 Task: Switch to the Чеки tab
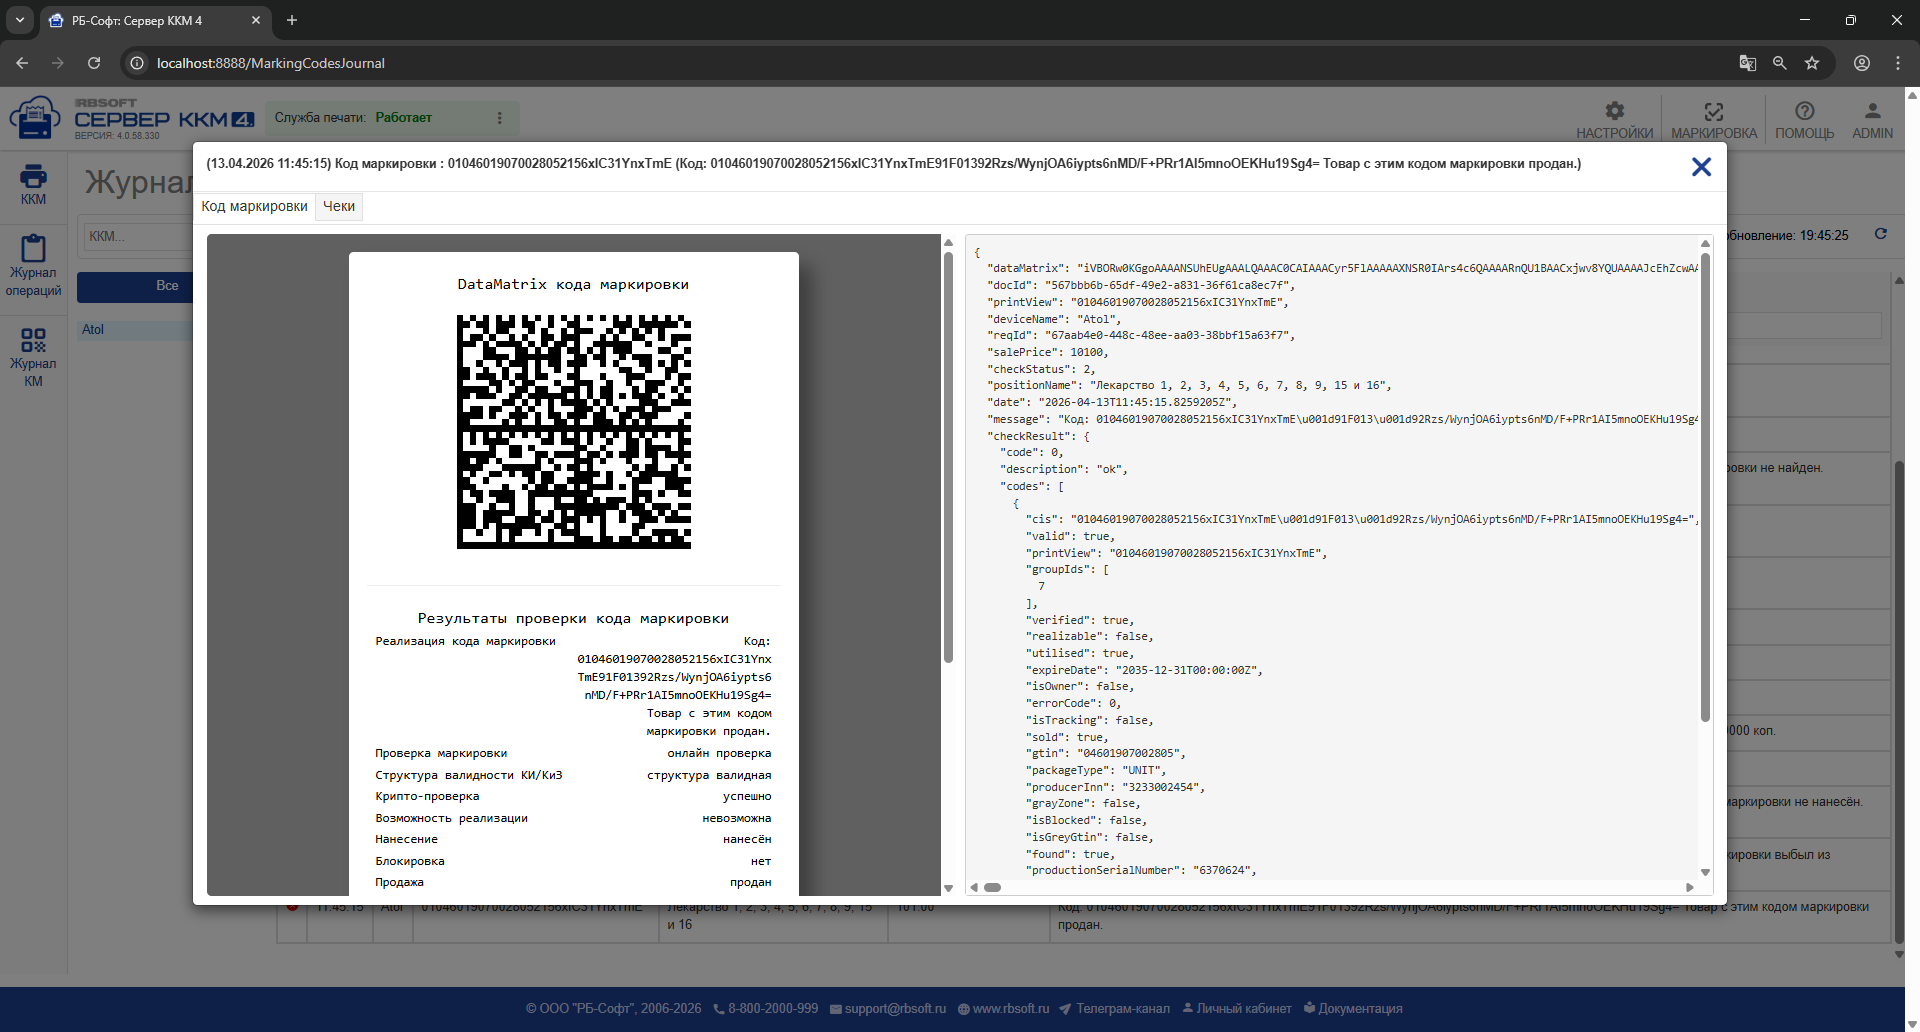tap(339, 206)
